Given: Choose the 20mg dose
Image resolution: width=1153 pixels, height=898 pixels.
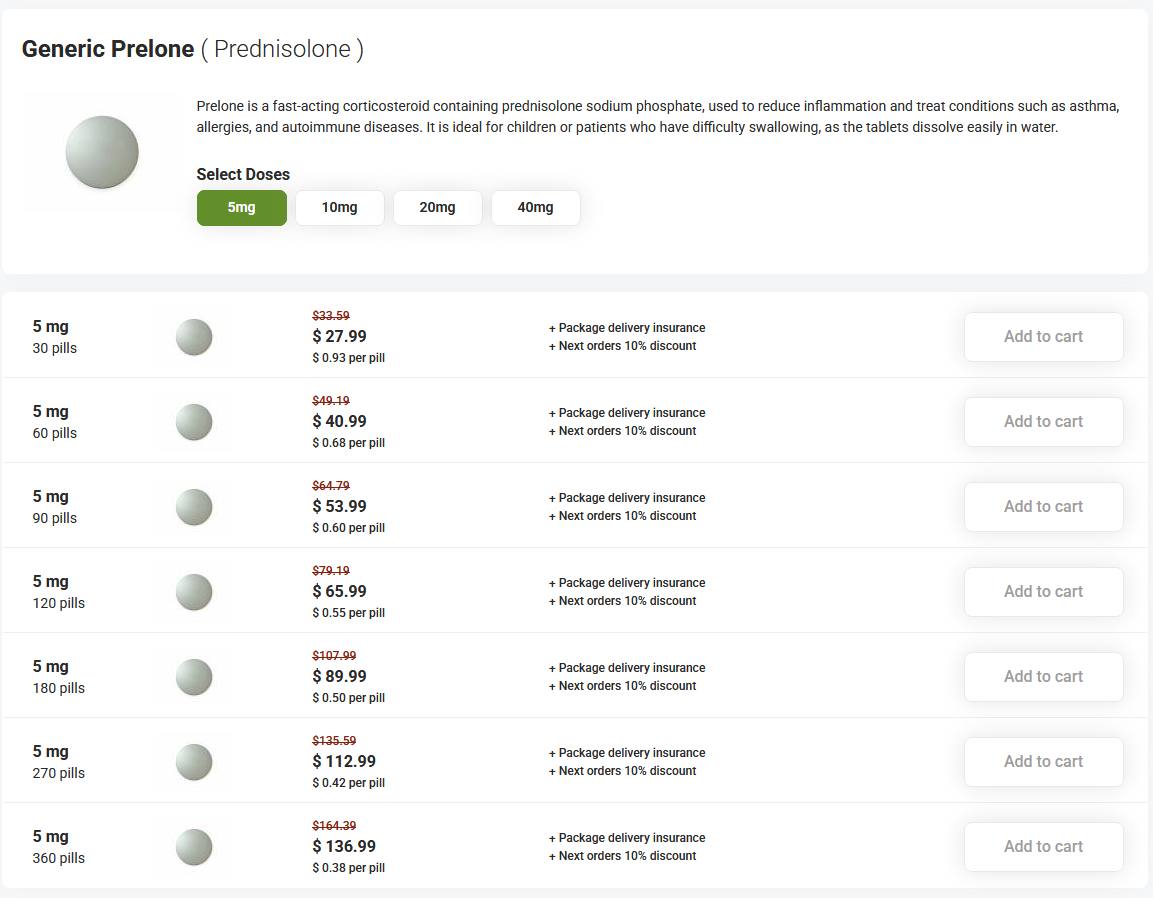Looking at the screenshot, I should (438, 207).
